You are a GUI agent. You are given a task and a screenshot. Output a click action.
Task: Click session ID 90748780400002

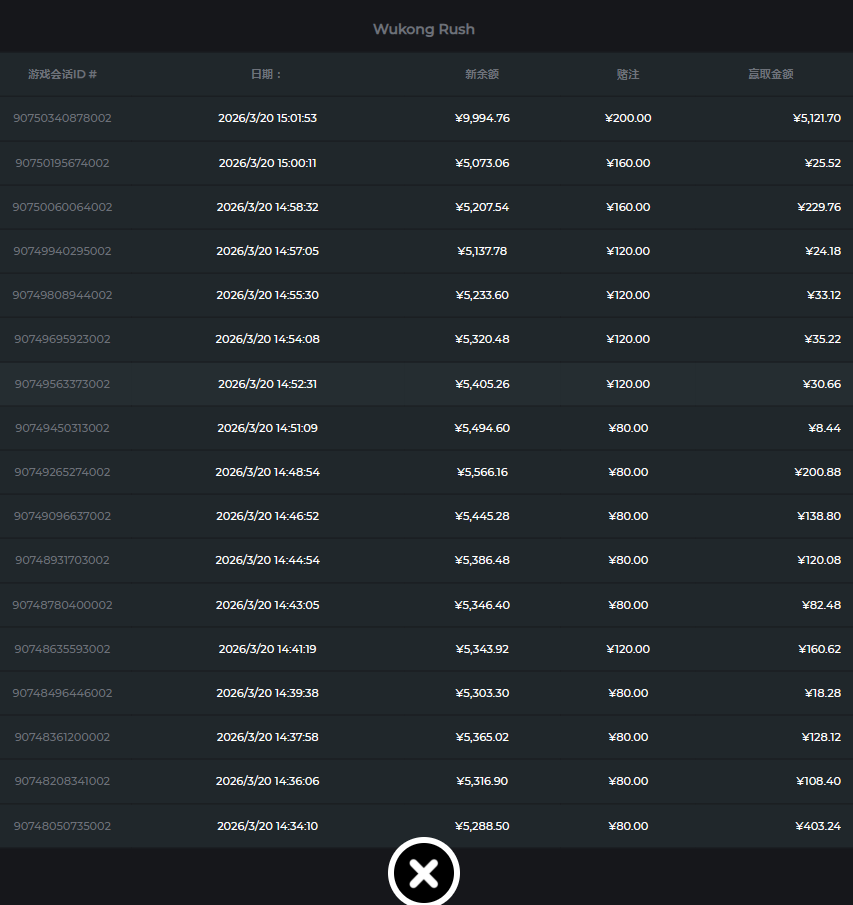click(x=62, y=605)
